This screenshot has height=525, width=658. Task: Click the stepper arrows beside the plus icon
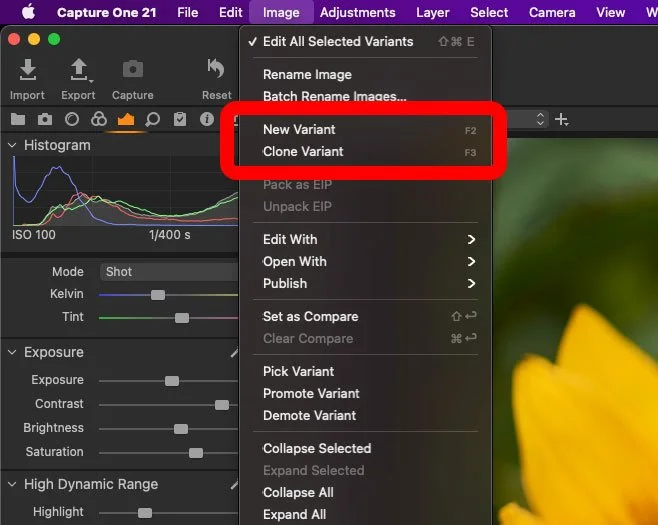point(540,119)
